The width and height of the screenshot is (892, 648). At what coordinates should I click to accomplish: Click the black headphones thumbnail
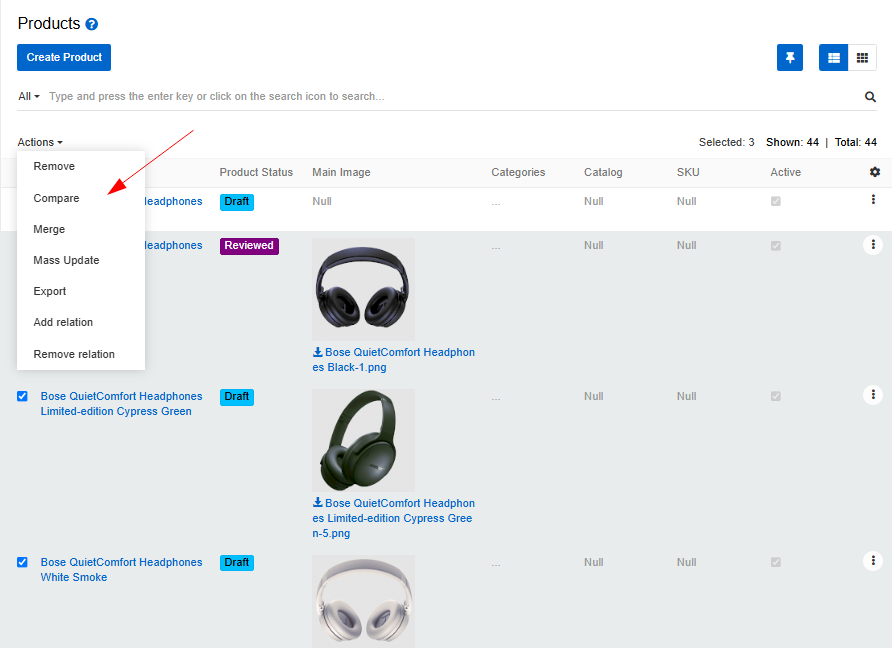(364, 290)
